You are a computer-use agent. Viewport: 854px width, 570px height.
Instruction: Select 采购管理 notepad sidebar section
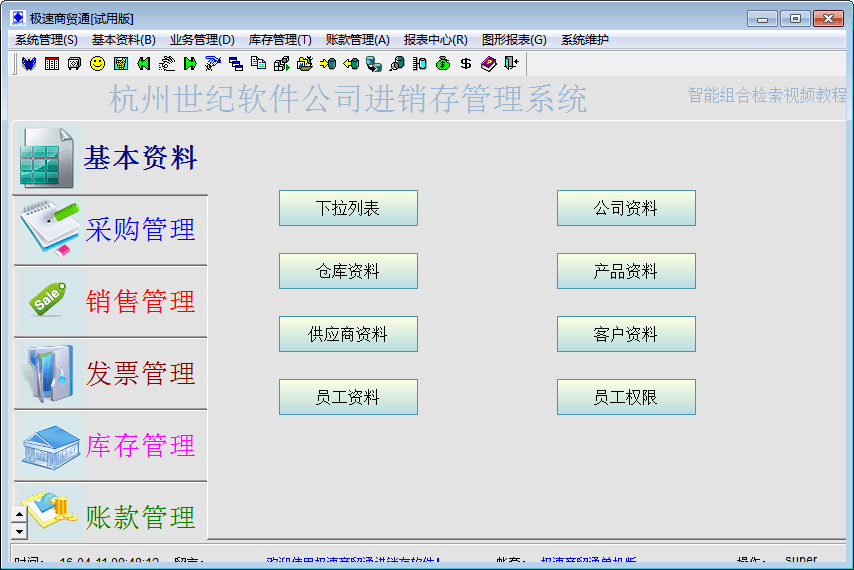pyautogui.click(x=109, y=229)
